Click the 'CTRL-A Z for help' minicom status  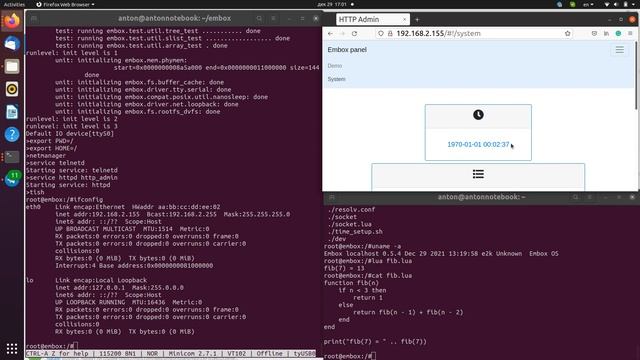click(x=57, y=353)
